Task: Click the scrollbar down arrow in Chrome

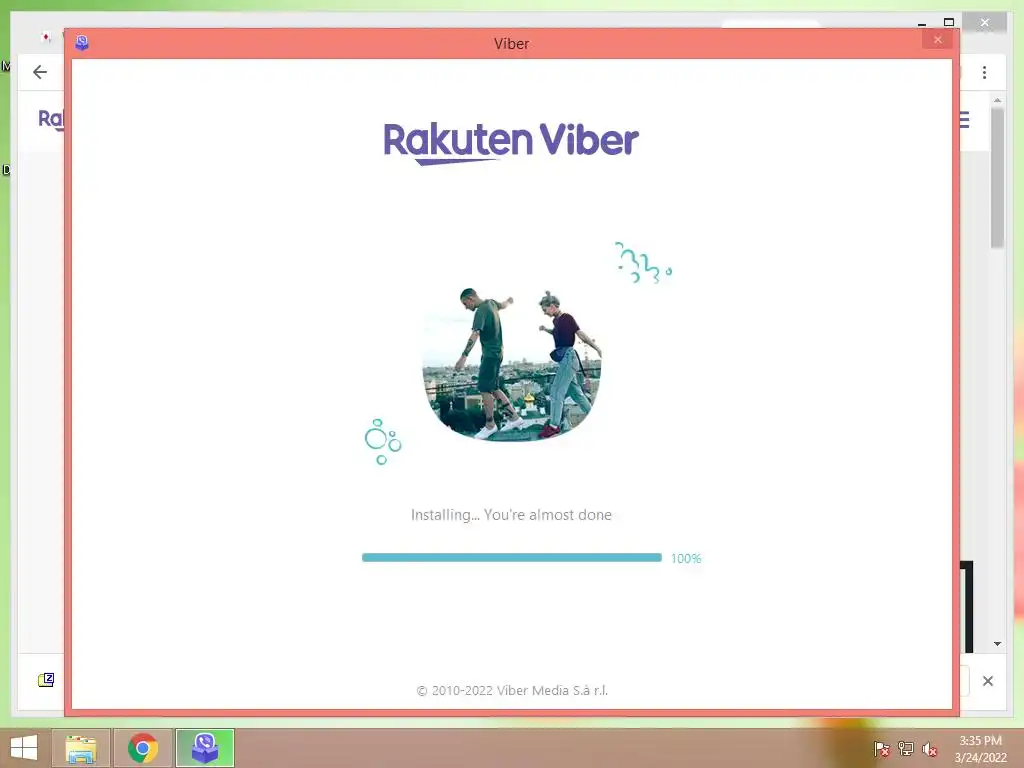Action: tap(997, 644)
